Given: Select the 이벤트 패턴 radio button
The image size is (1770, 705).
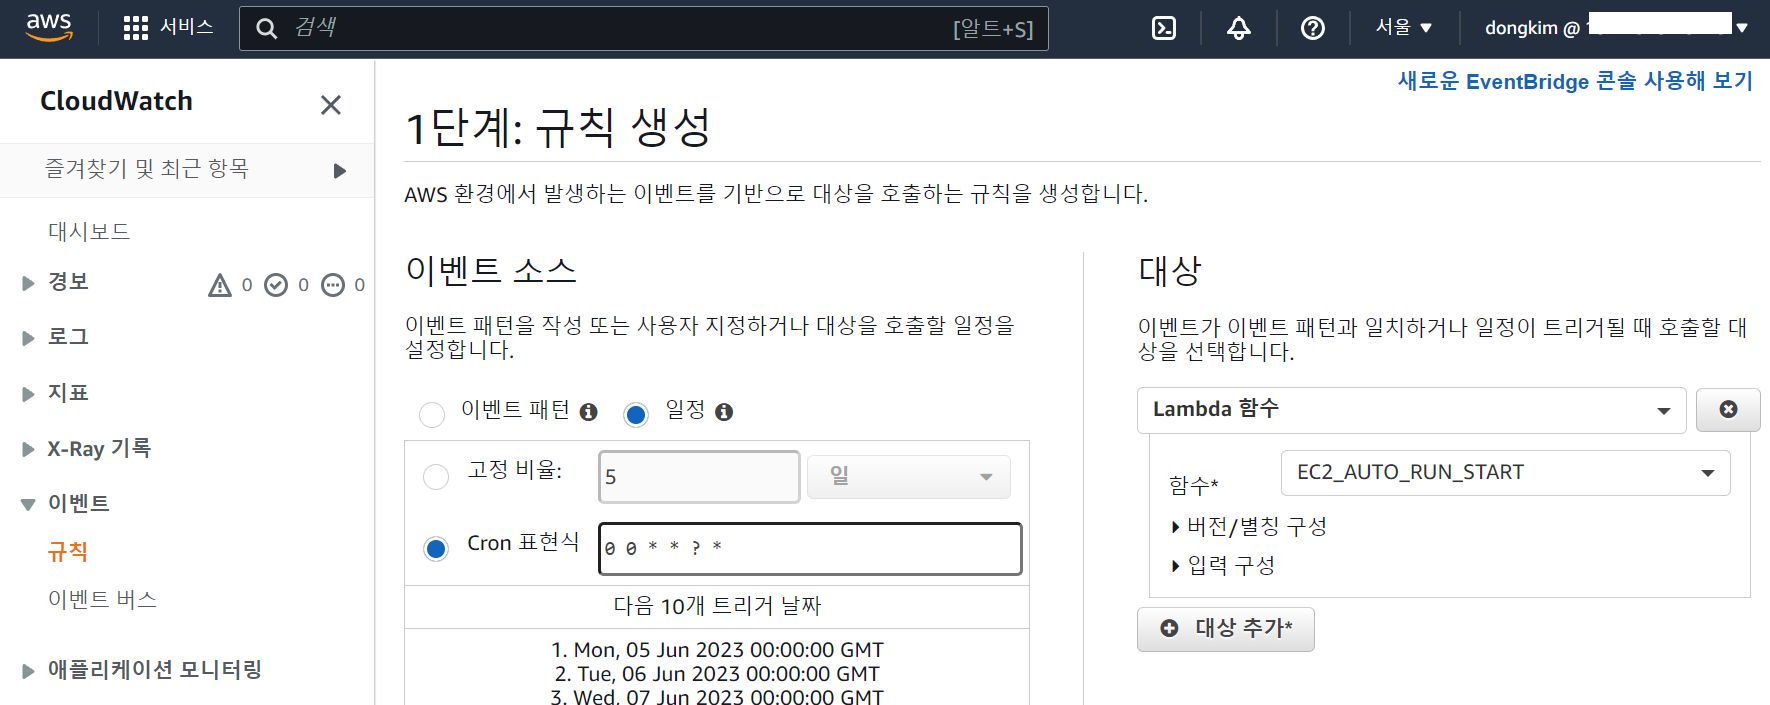Looking at the screenshot, I should pyautogui.click(x=432, y=414).
